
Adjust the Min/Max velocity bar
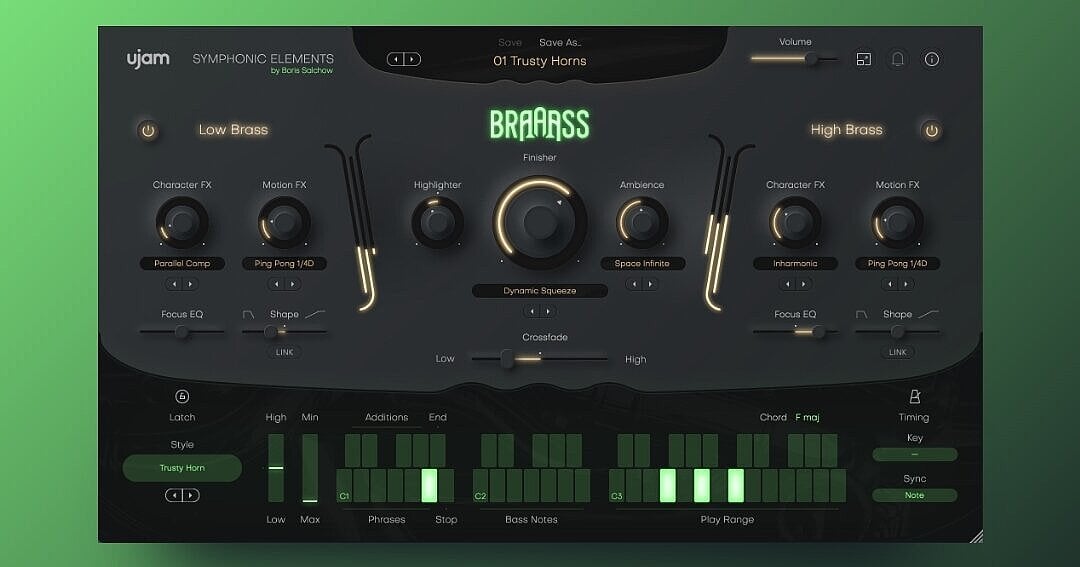310,468
